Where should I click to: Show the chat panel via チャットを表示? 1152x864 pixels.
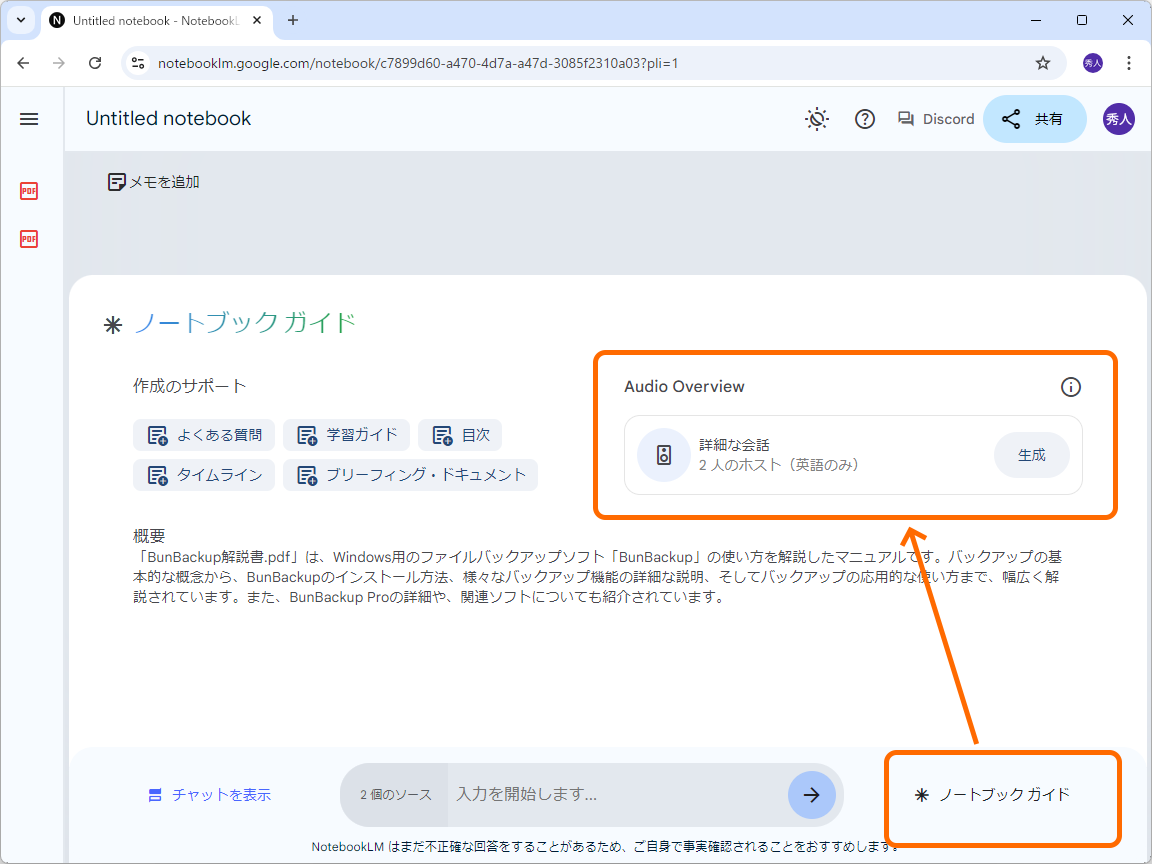click(209, 793)
